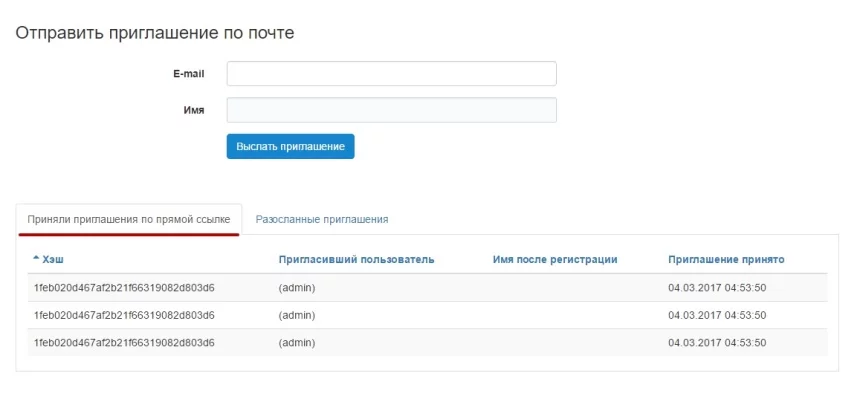This screenshot has width=860, height=402.
Task: Click the hash in the first table row
Action: click(x=124, y=288)
